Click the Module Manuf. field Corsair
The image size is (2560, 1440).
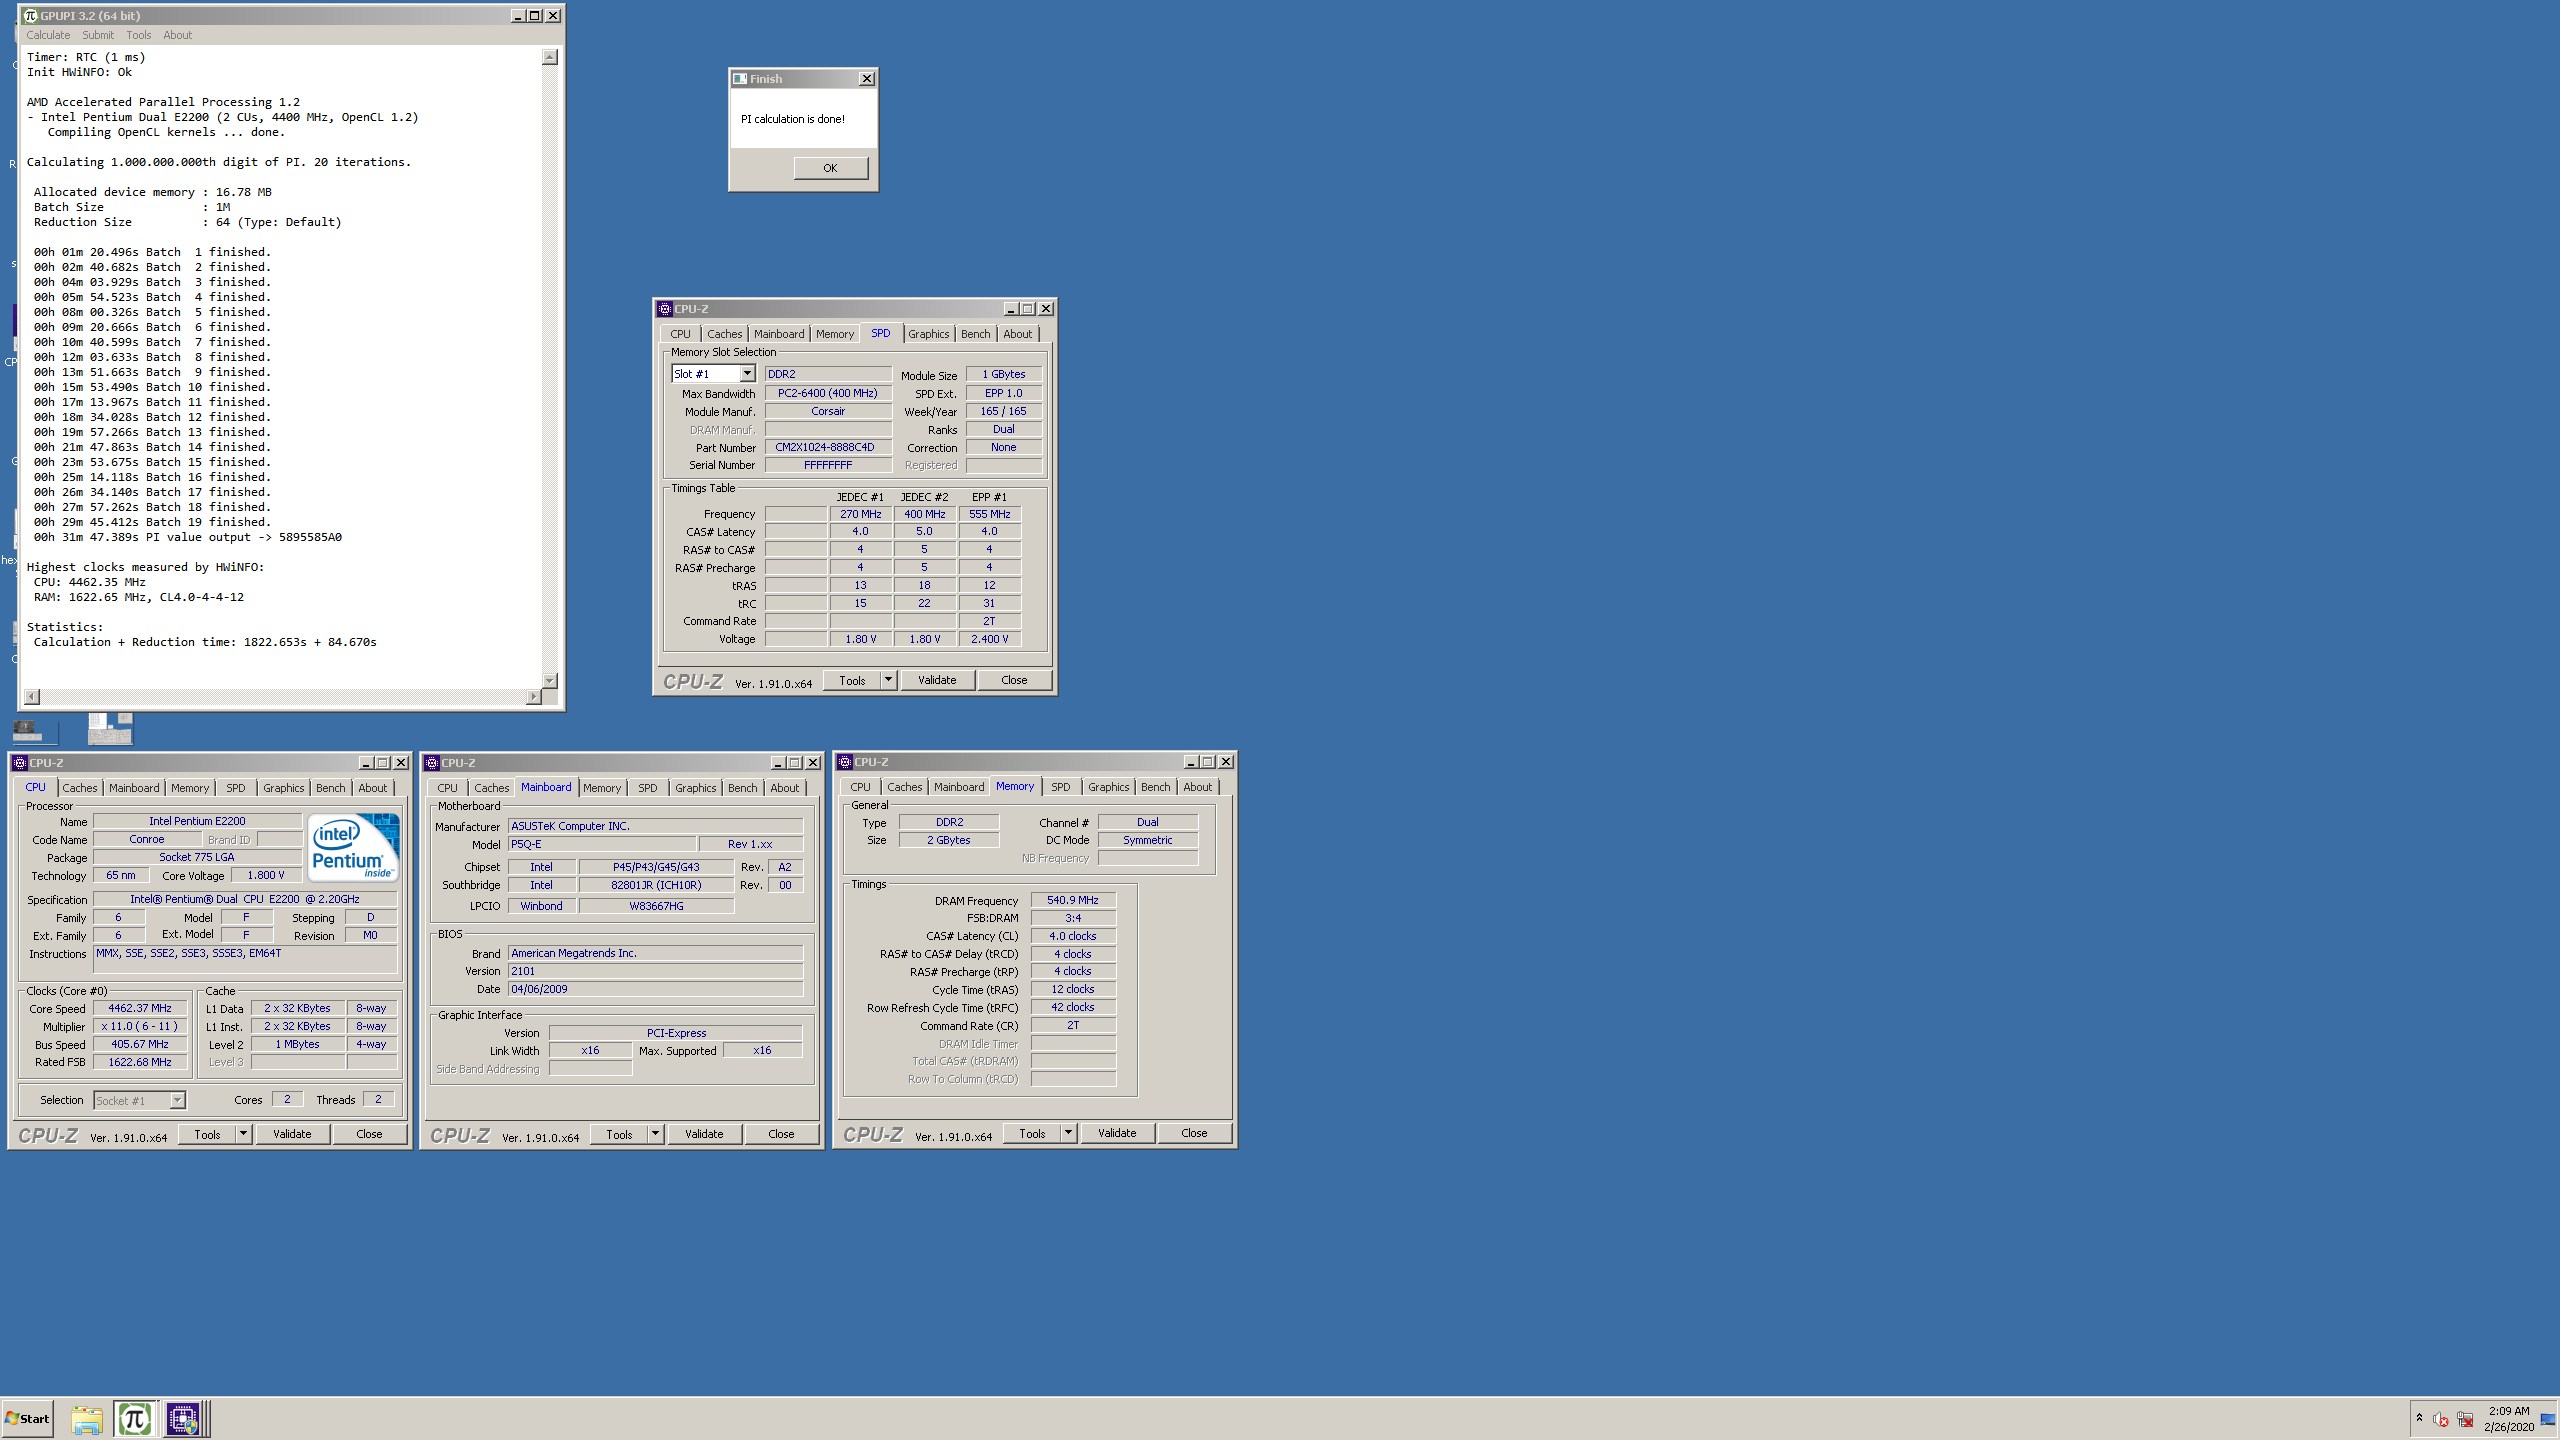[828, 411]
